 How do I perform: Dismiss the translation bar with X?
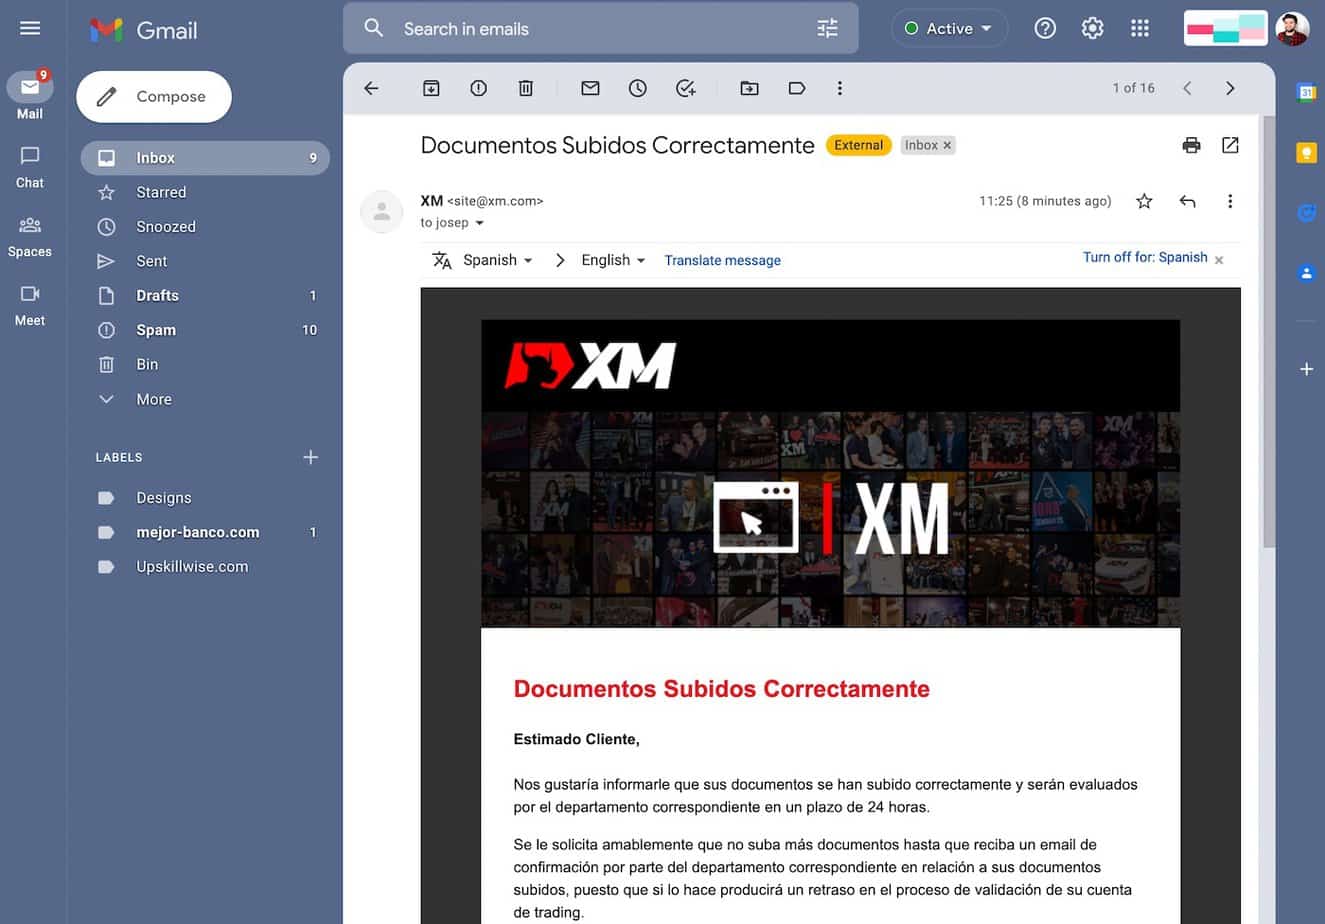click(1219, 260)
